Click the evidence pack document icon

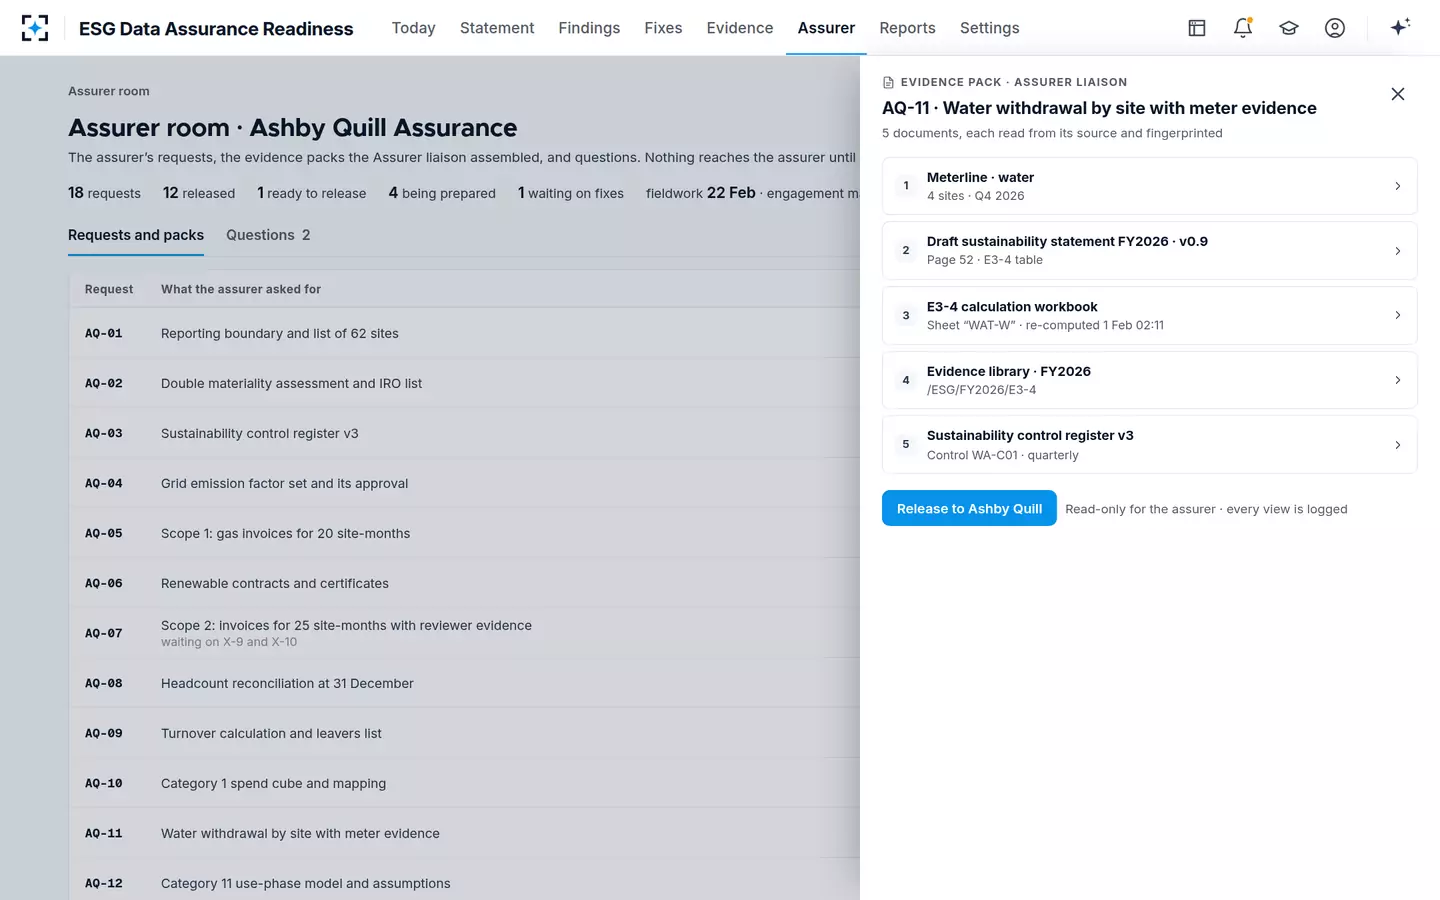(x=888, y=82)
